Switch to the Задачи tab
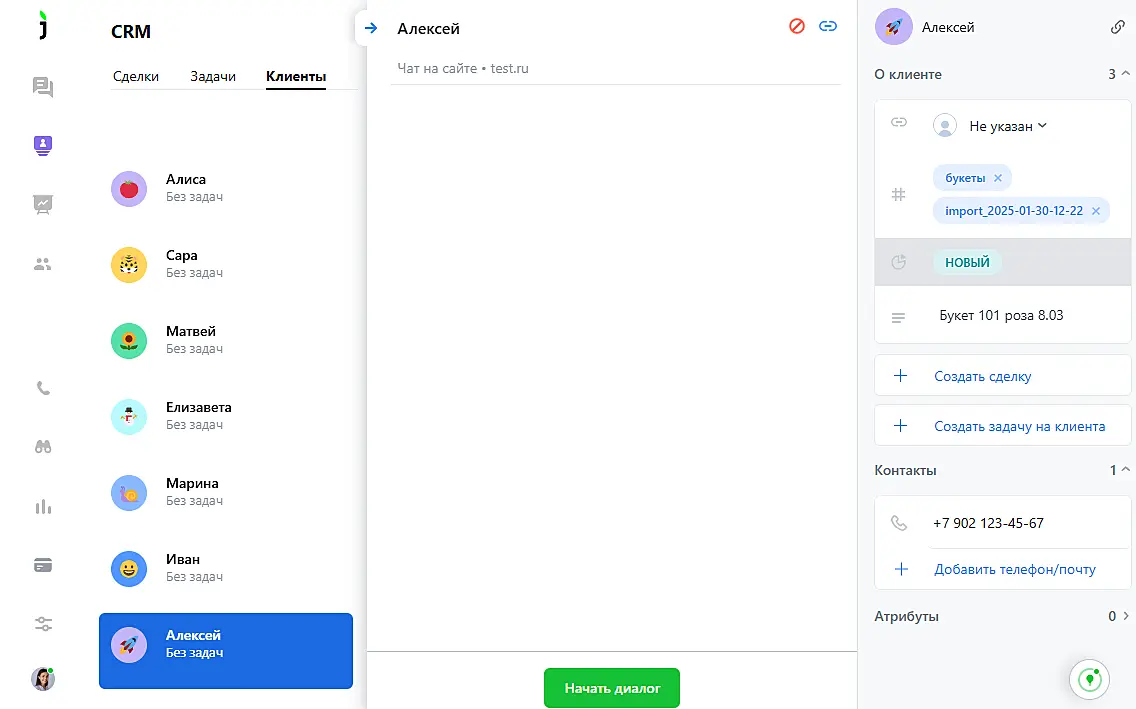Viewport: 1136px width, 709px height. coord(213,76)
